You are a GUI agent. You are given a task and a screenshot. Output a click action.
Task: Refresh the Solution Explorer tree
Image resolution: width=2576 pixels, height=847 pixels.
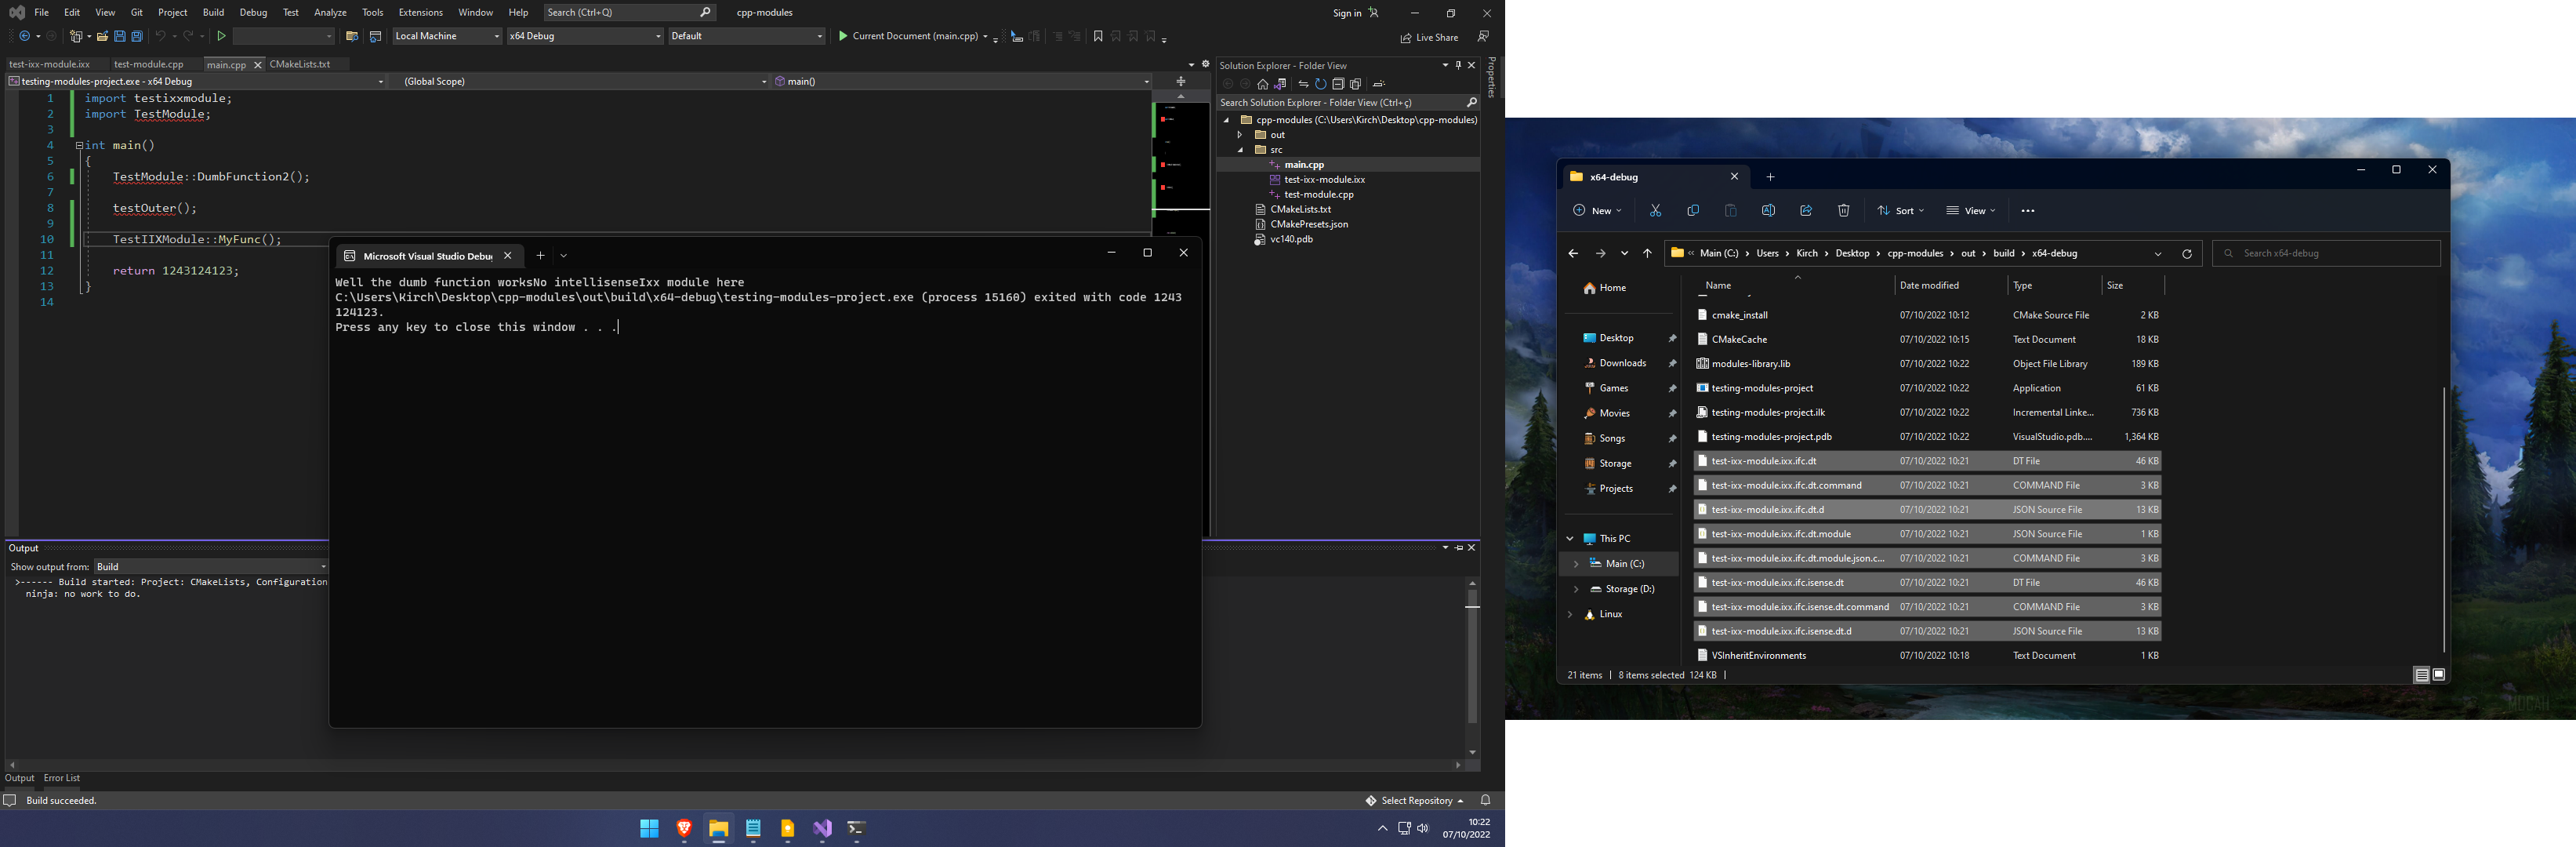(x=1322, y=84)
